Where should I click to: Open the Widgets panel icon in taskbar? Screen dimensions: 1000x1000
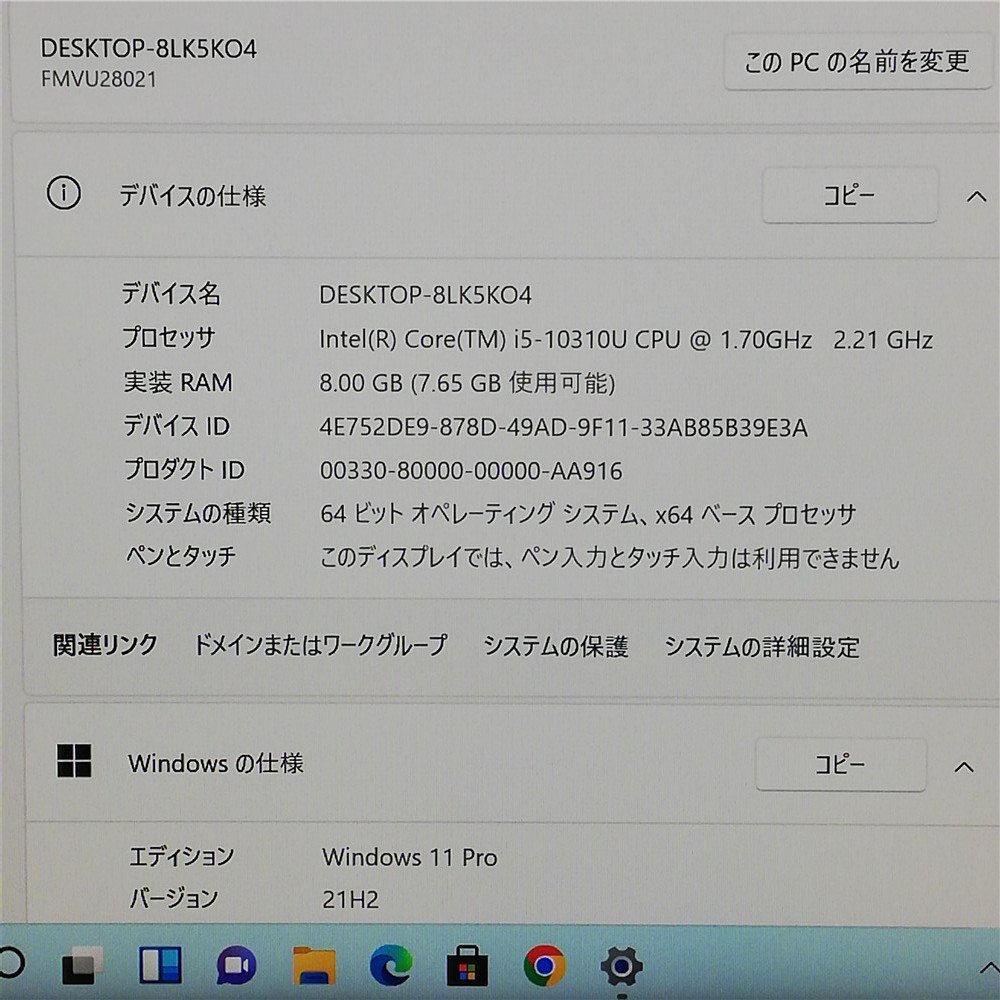tap(160, 965)
